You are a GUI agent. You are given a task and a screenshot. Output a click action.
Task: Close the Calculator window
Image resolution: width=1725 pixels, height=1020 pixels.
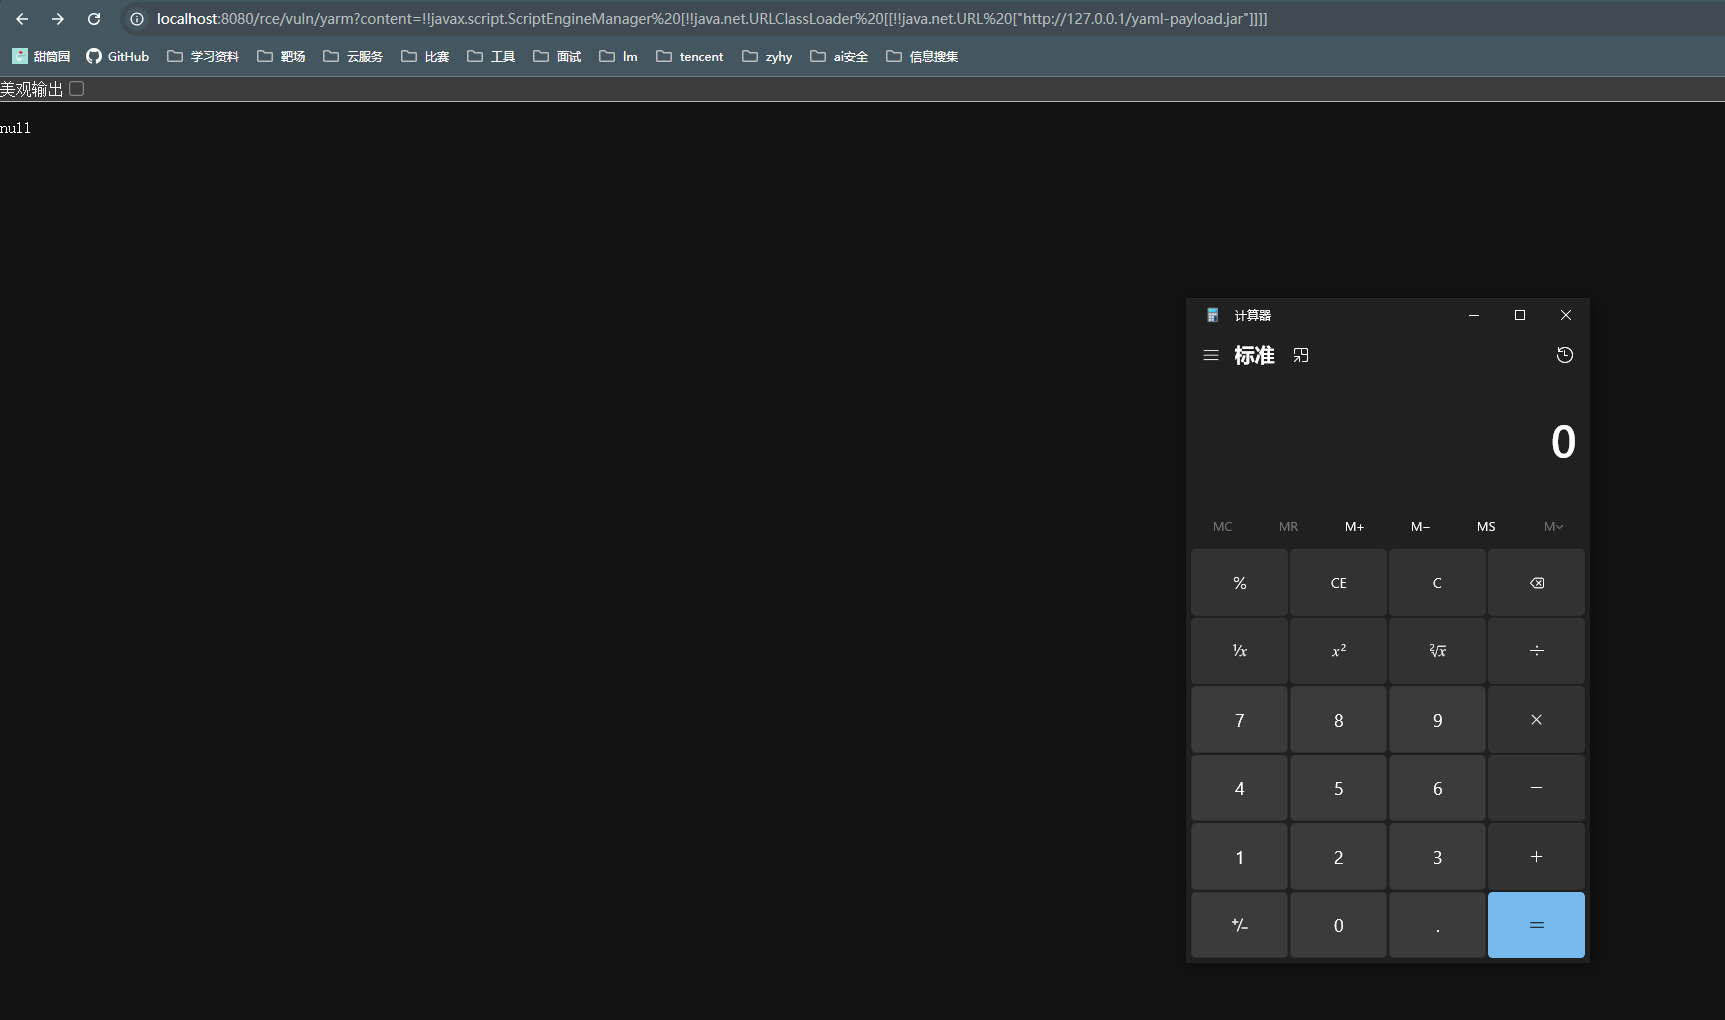(x=1566, y=315)
